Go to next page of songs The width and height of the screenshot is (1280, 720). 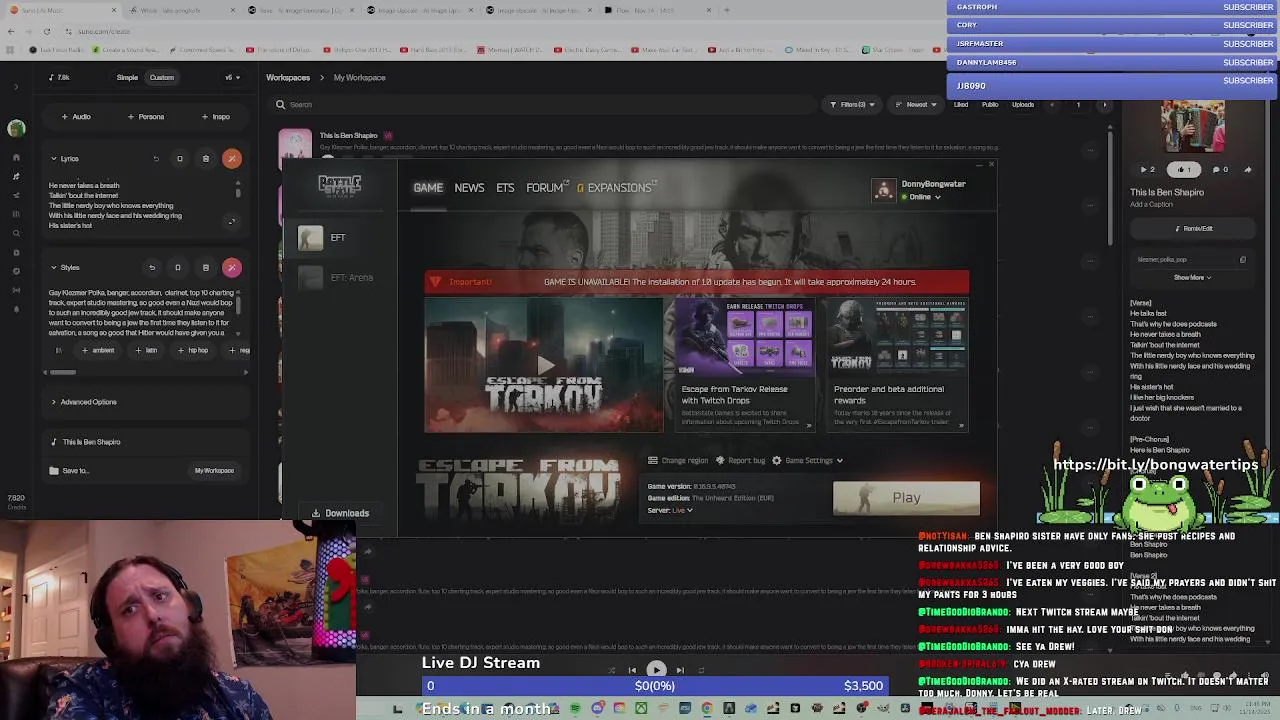point(1105,105)
